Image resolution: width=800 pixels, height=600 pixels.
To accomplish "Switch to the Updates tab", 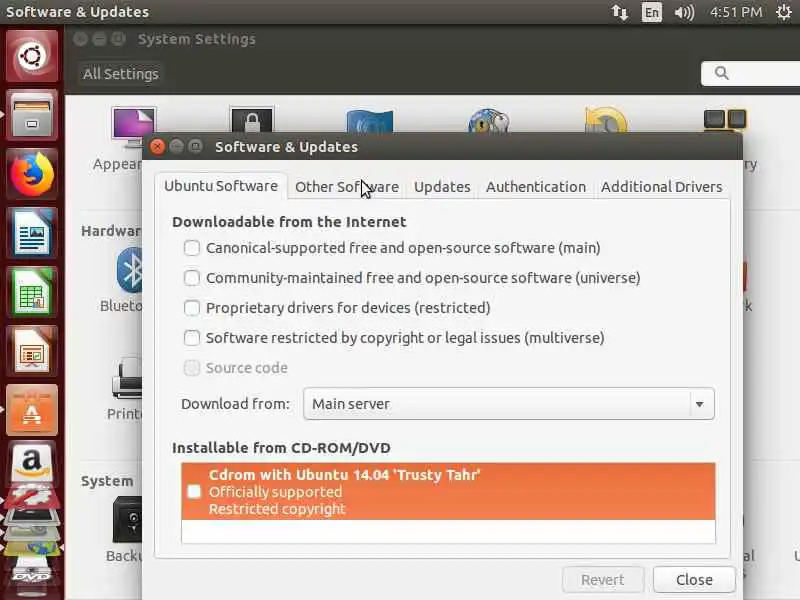I will tap(442, 187).
